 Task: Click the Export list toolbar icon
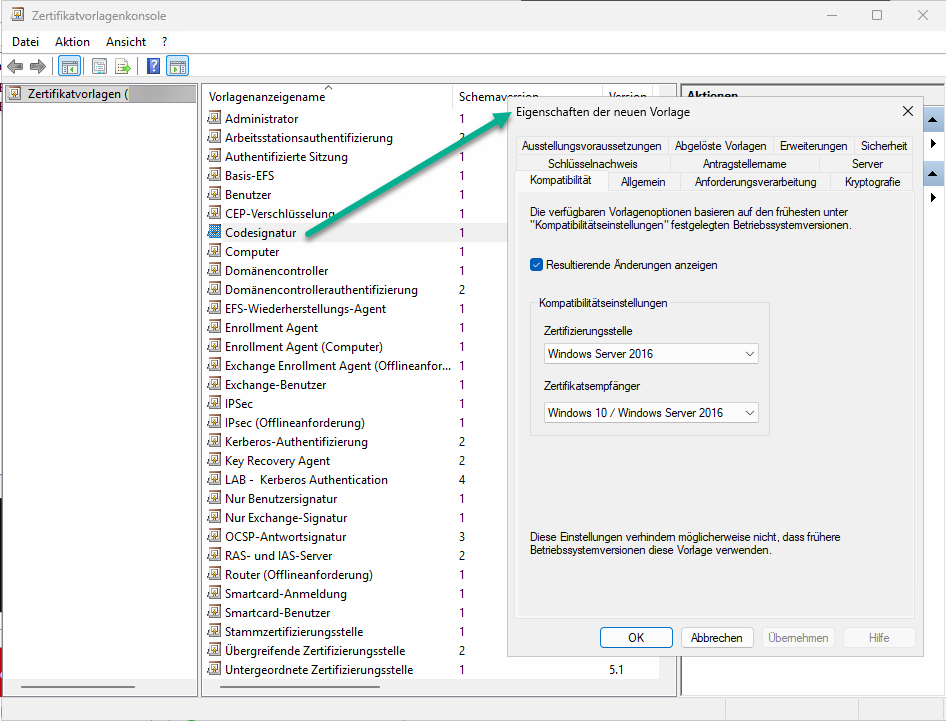123,67
